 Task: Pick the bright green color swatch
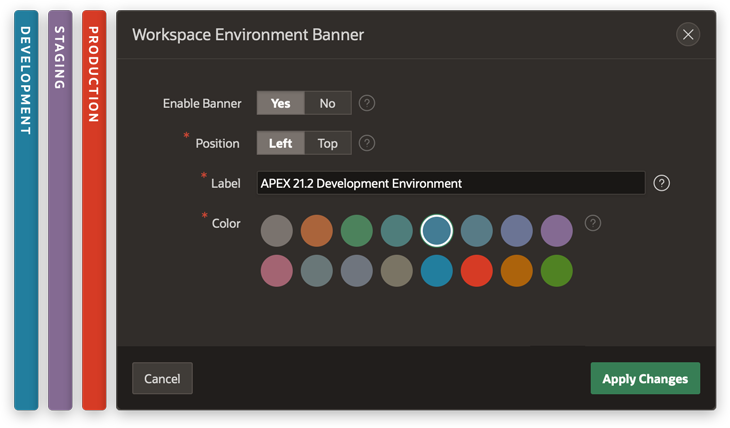click(557, 270)
